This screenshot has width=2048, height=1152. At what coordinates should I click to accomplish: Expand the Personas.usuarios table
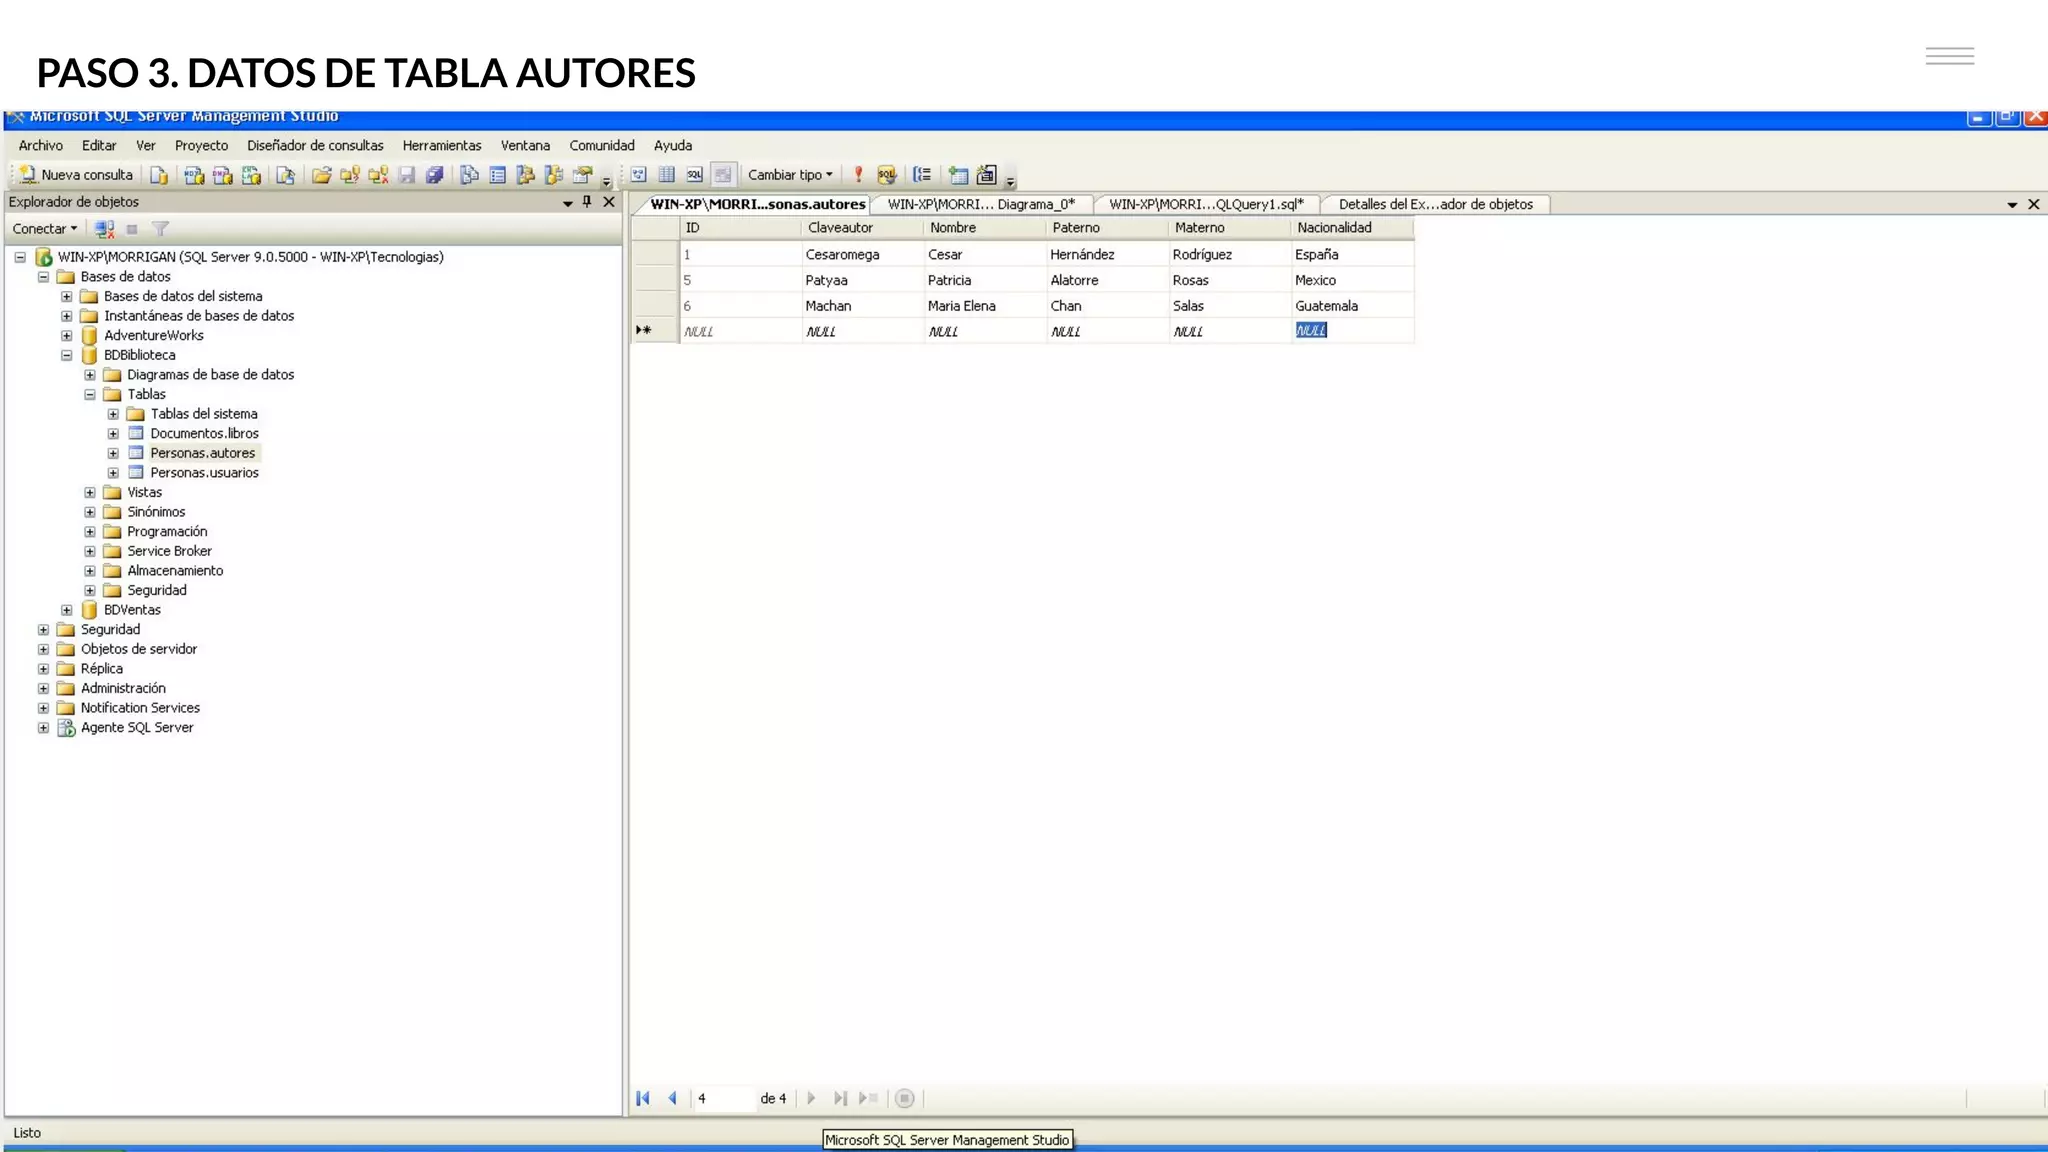[x=113, y=473]
